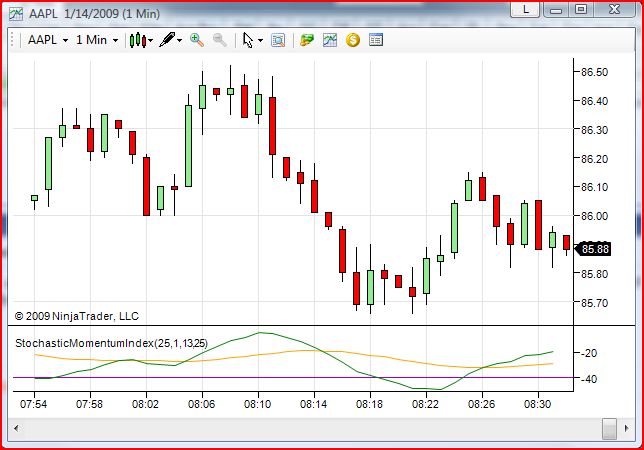
Task: Click the 07:54 time axis label
Action: click(33, 404)
